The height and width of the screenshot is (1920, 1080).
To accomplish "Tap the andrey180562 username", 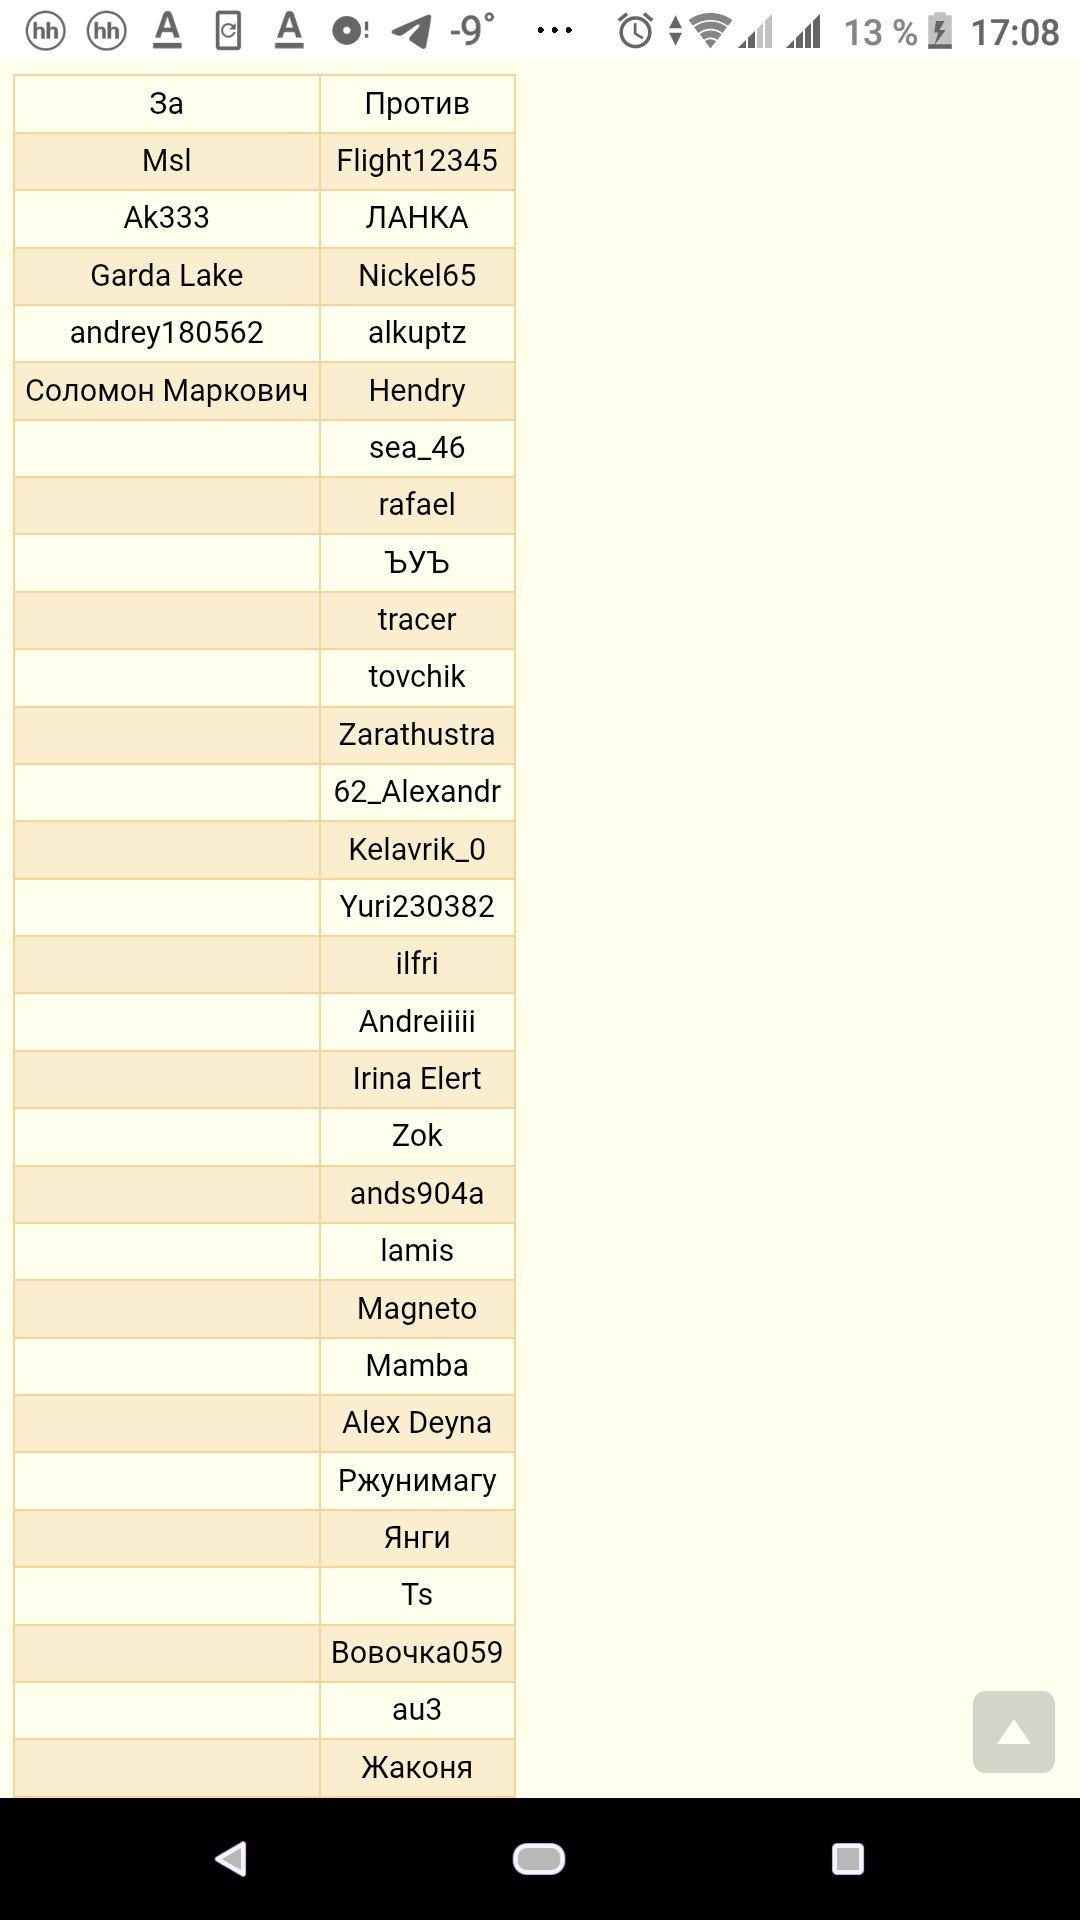I will tap(166, 333).
